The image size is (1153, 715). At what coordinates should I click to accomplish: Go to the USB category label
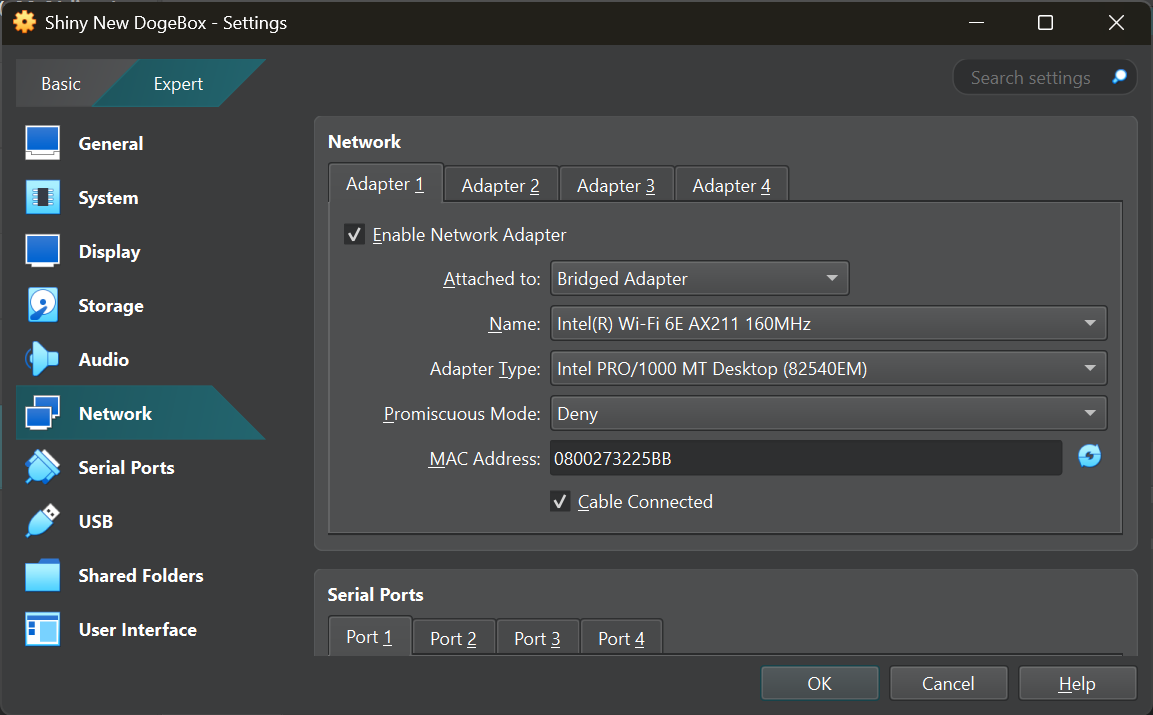tap(96, 522)
